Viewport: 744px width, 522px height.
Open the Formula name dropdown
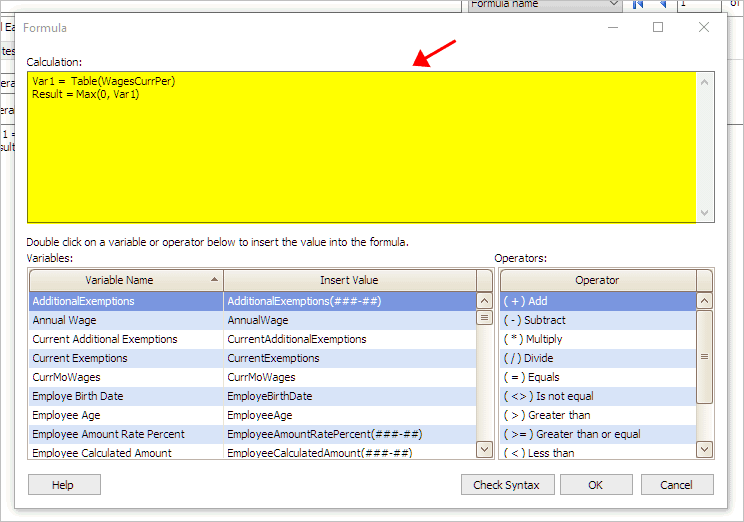pyautogui.click(x=613, y=5)
